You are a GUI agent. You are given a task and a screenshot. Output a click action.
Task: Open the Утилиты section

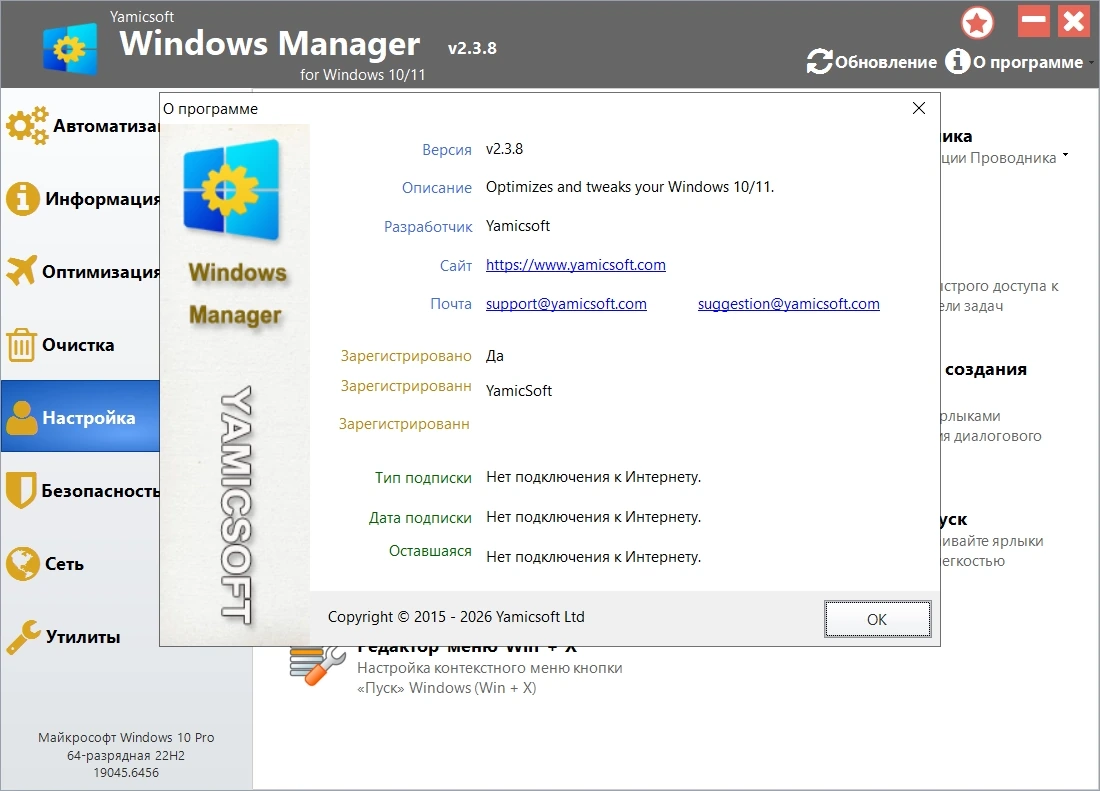[x=80, y=637]
